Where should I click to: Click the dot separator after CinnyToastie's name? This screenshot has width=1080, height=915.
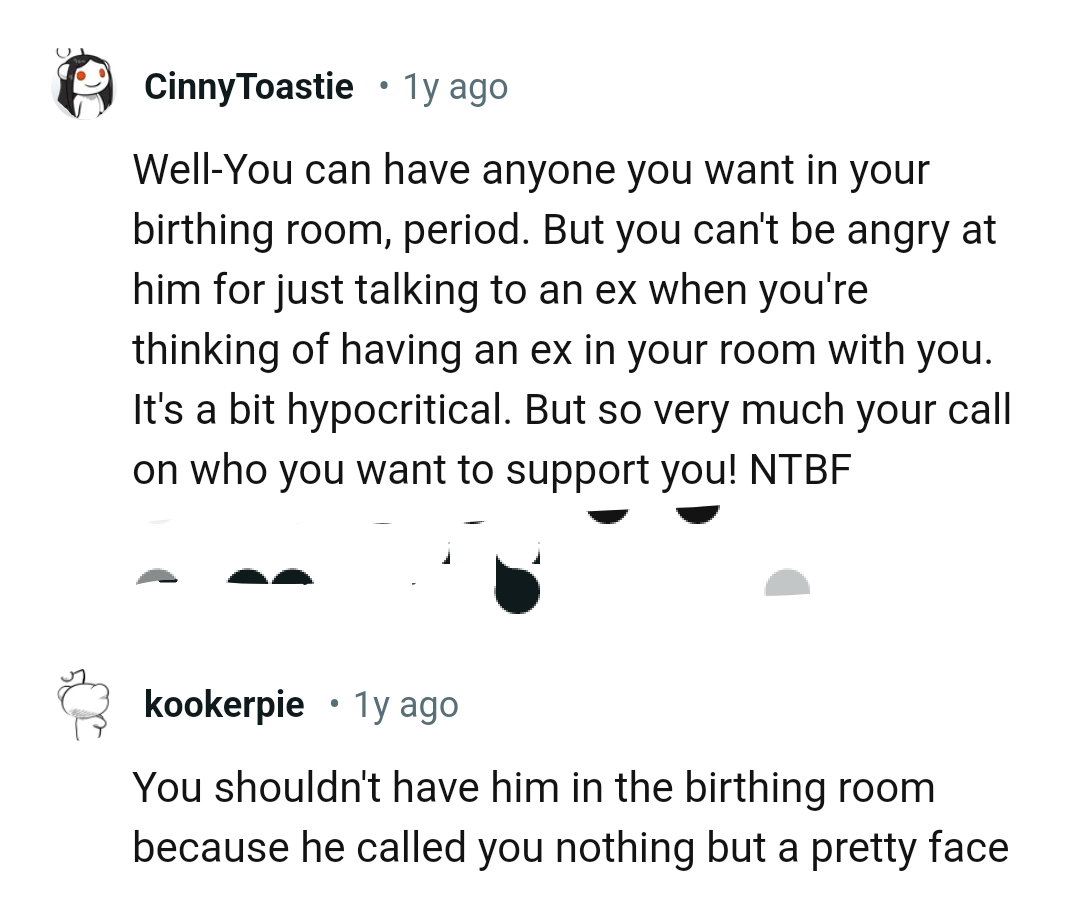(383, 86)
